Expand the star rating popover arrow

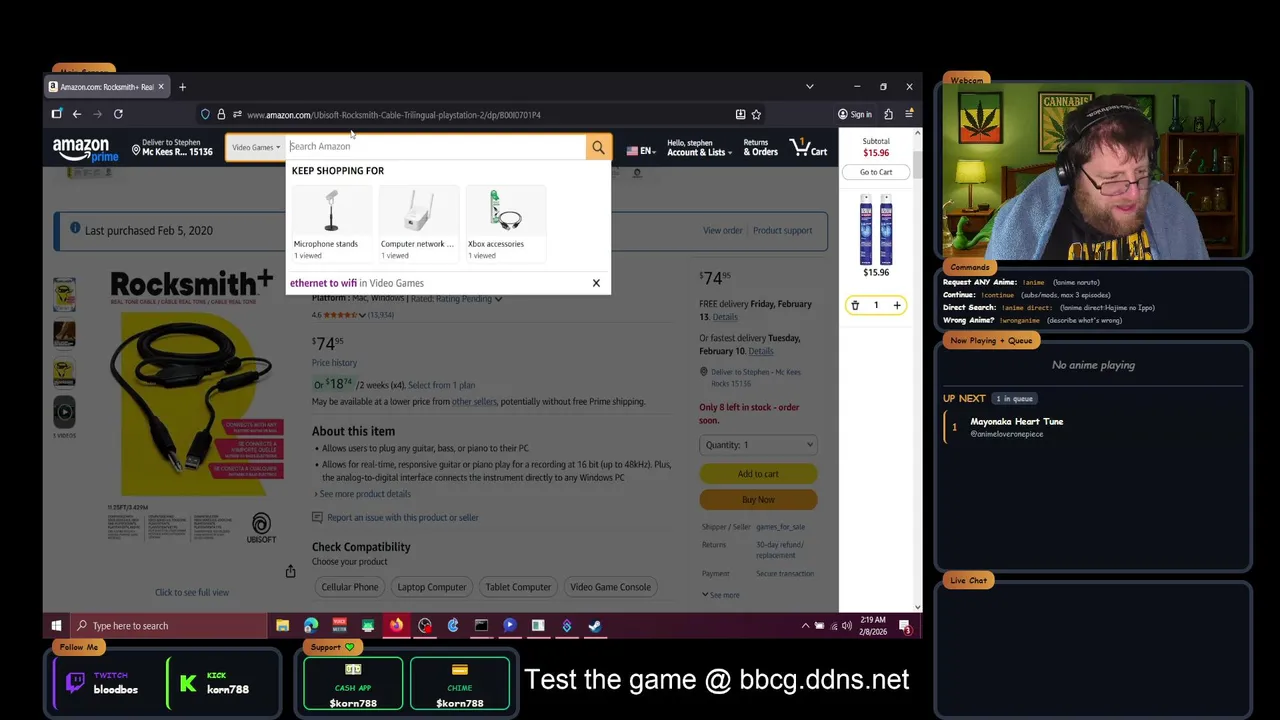pyautogui.click(x=362, y=315)
